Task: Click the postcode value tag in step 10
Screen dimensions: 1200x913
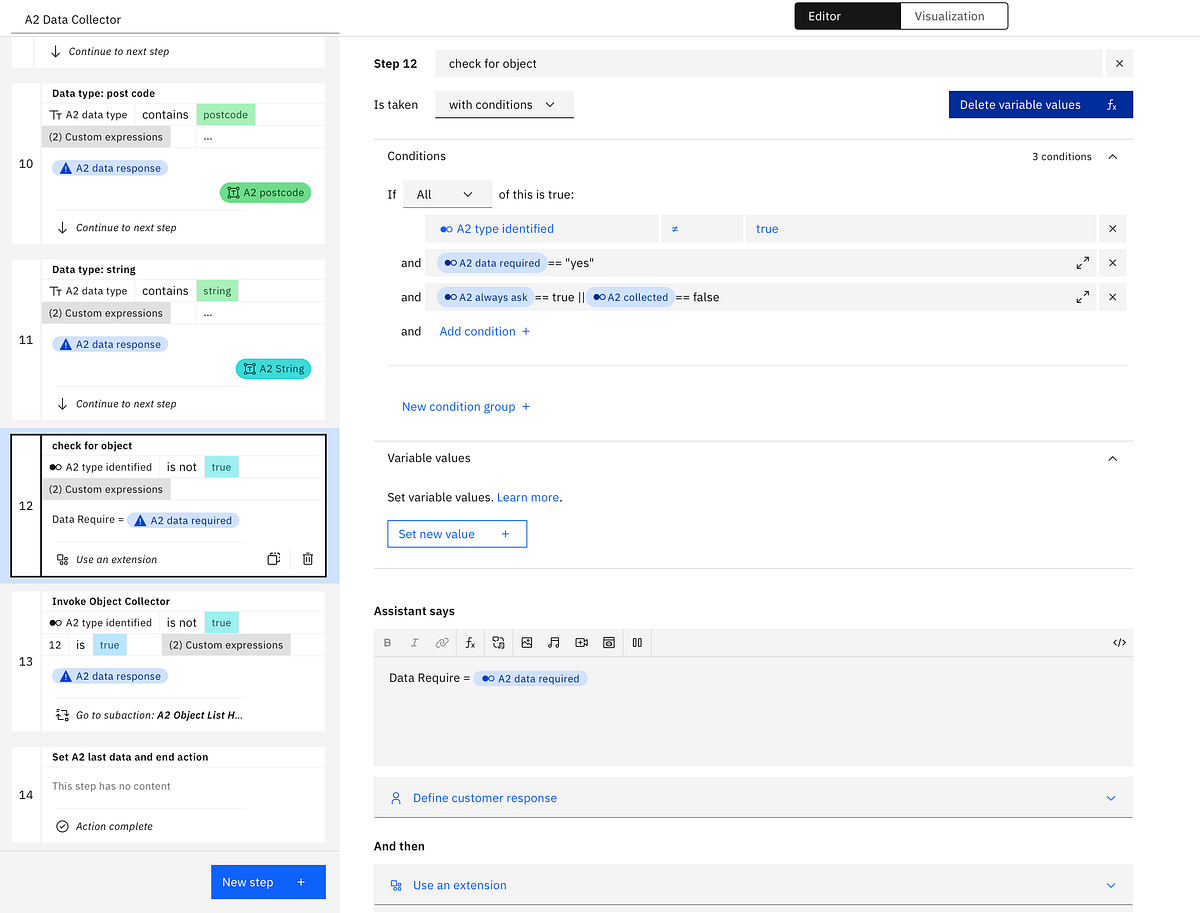Action: tap(225, 115)
